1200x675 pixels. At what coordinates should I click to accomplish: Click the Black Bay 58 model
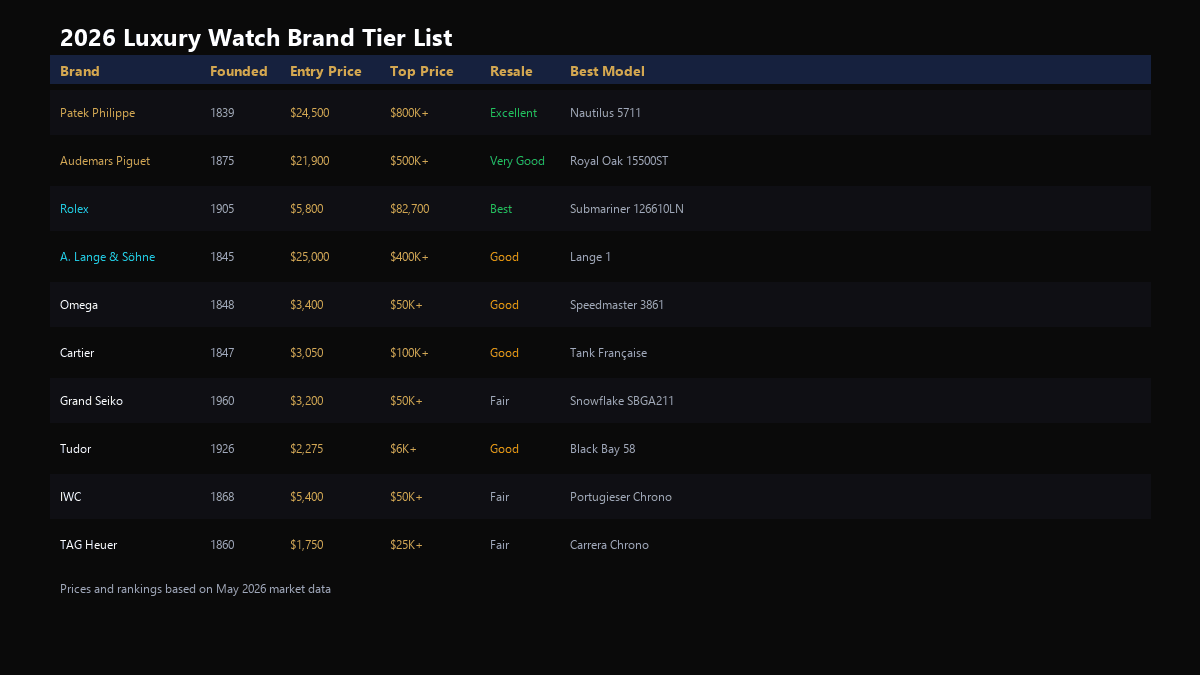pos(602,449)
